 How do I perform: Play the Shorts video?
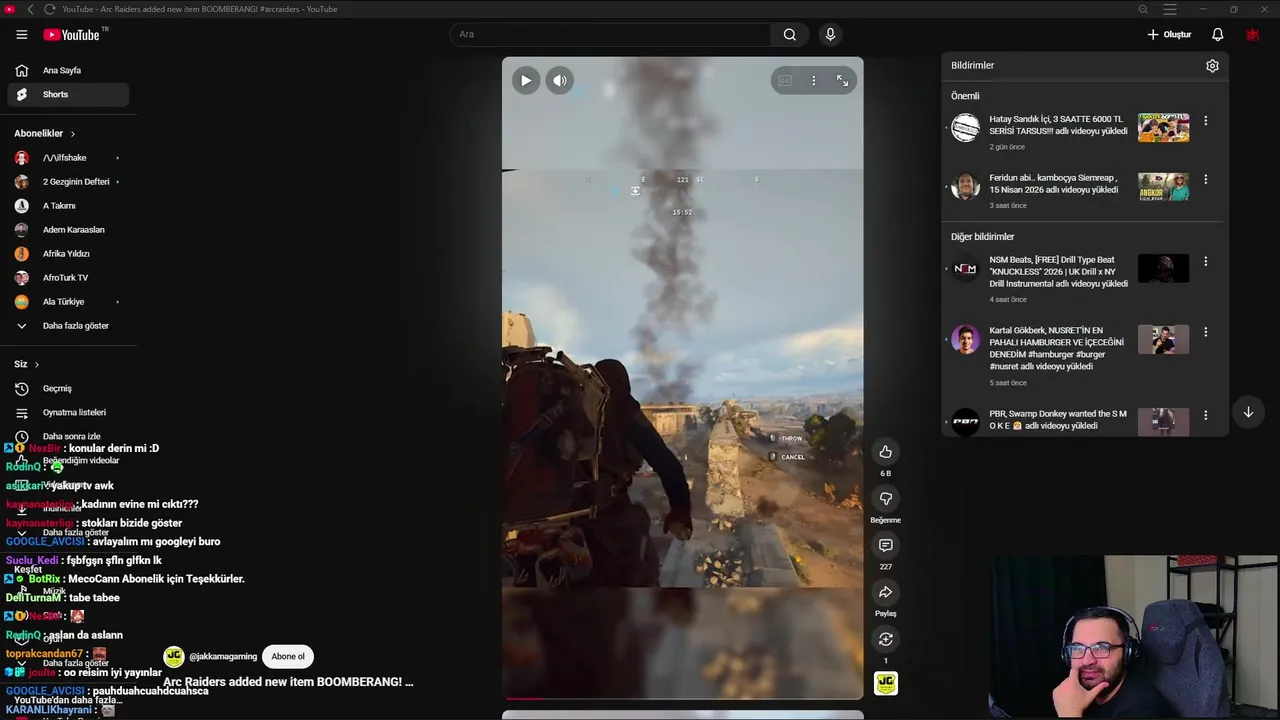pos(526,81)
